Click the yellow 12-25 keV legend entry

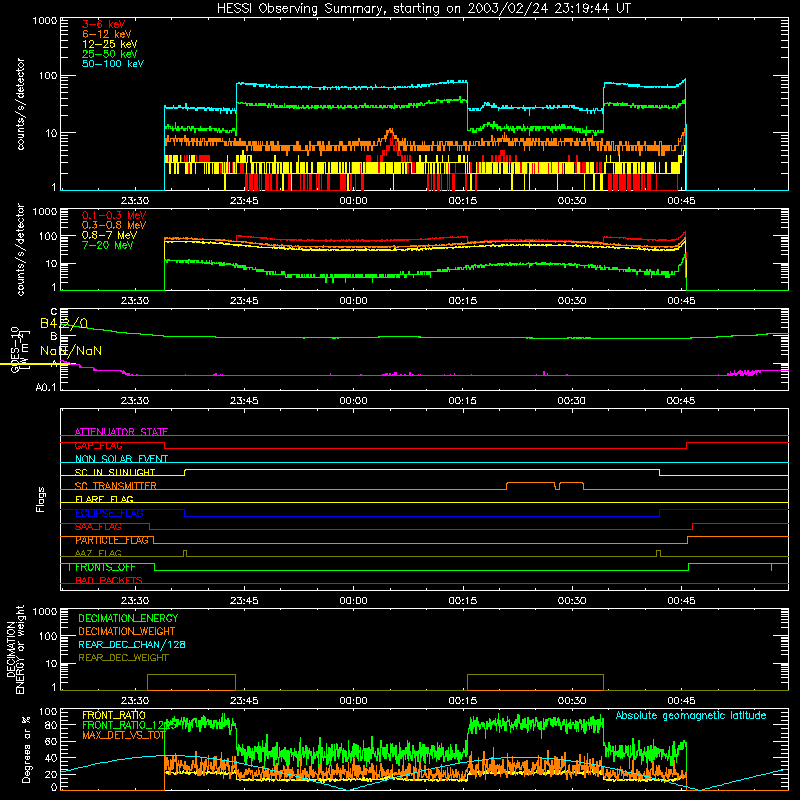pyautogui.click(x=110, y=44)
